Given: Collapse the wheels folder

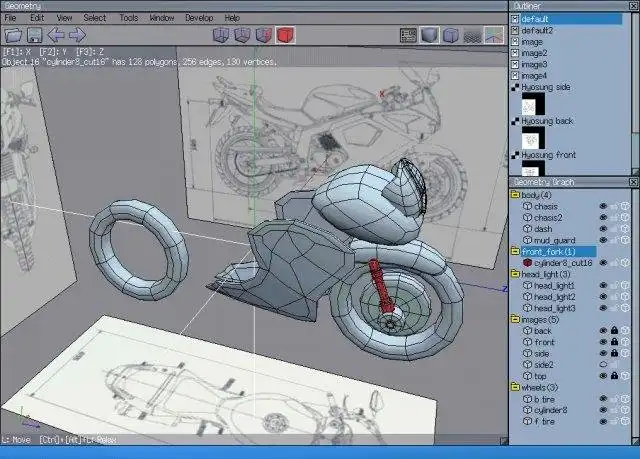Looking at the screenshot, I should (x=516, y=387).
